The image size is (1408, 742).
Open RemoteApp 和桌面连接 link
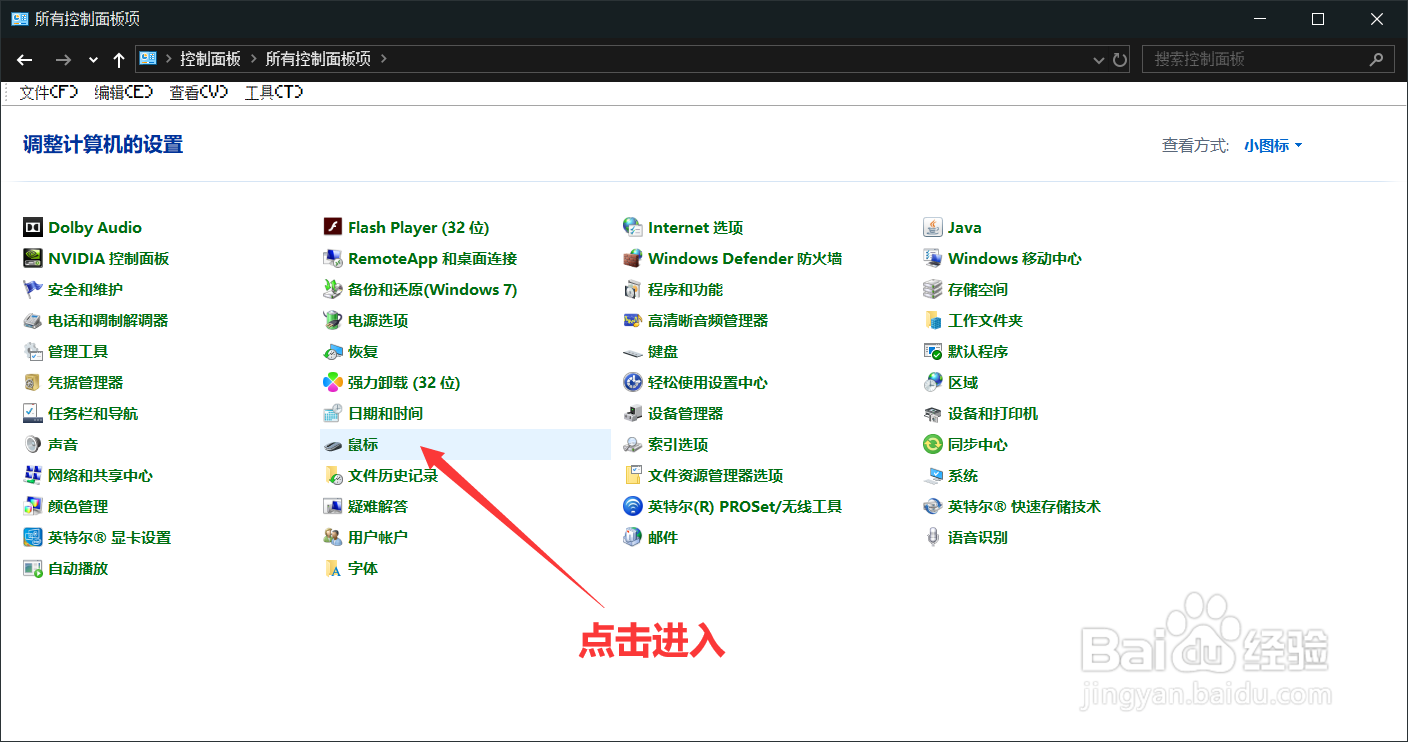pos(432,258)
